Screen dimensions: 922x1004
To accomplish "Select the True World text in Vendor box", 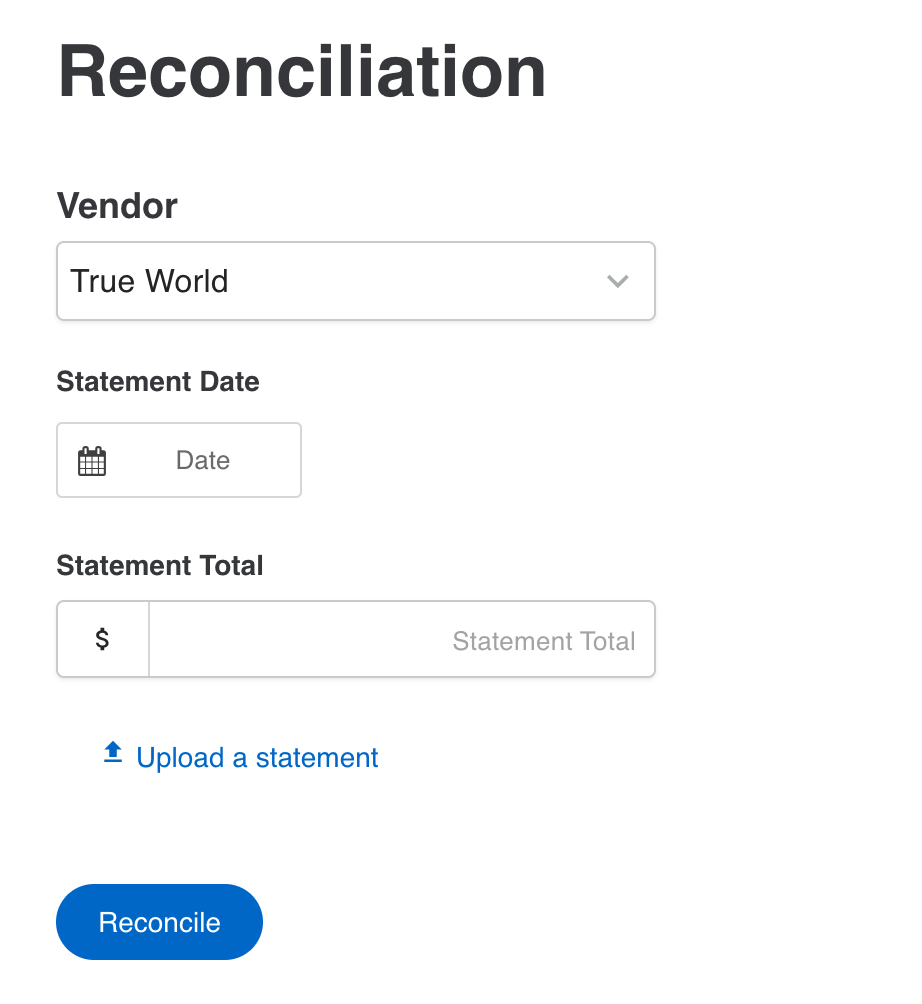I will click(x=149, y=281).
